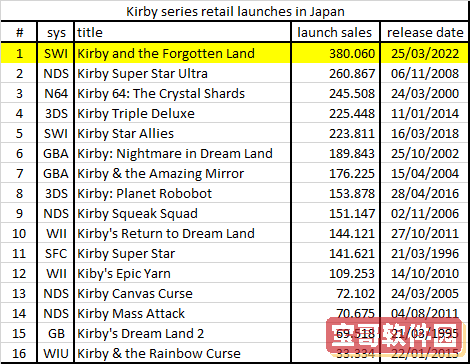The height and width of the screenshot is (364, 470).
Task: Click the 'title' column header cell
Action: click(183, 32)
